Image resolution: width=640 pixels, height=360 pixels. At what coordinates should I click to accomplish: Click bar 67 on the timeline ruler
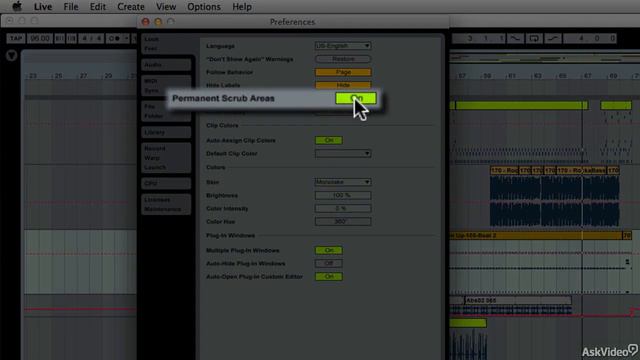pyautogui.click(x=587, y=76)
